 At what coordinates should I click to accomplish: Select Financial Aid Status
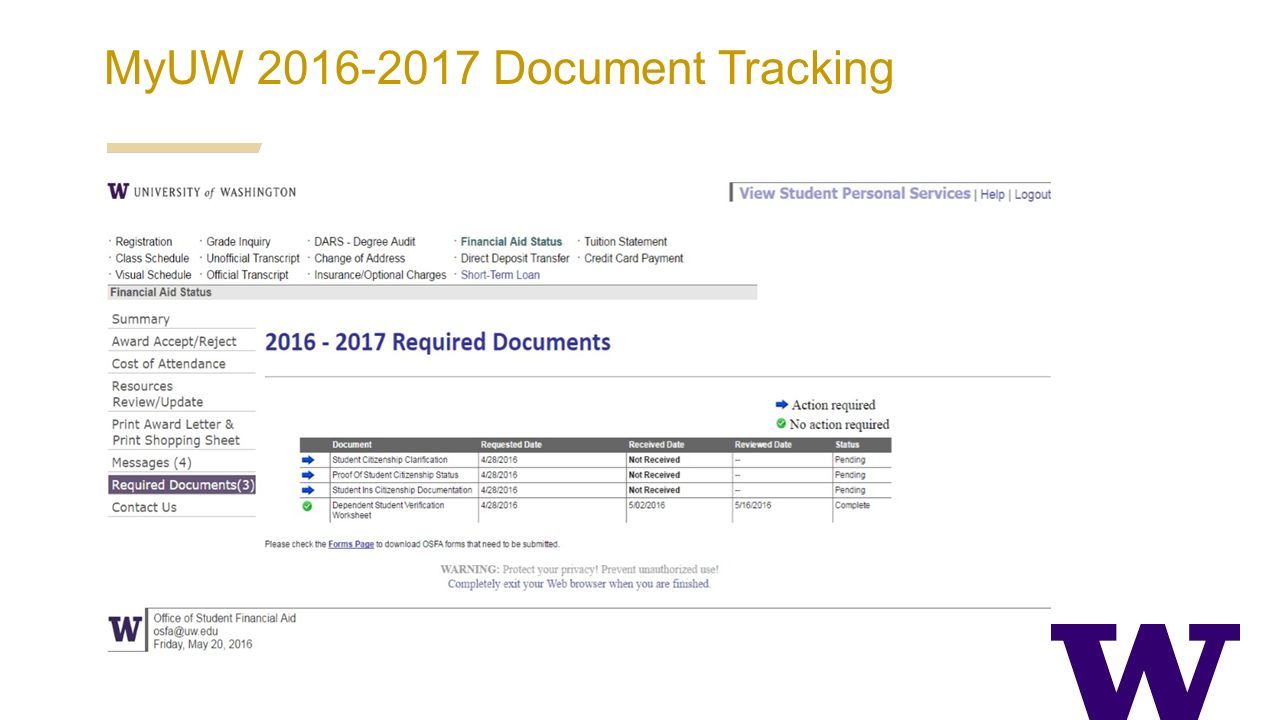pyautogui.click(x=511, y=242)
